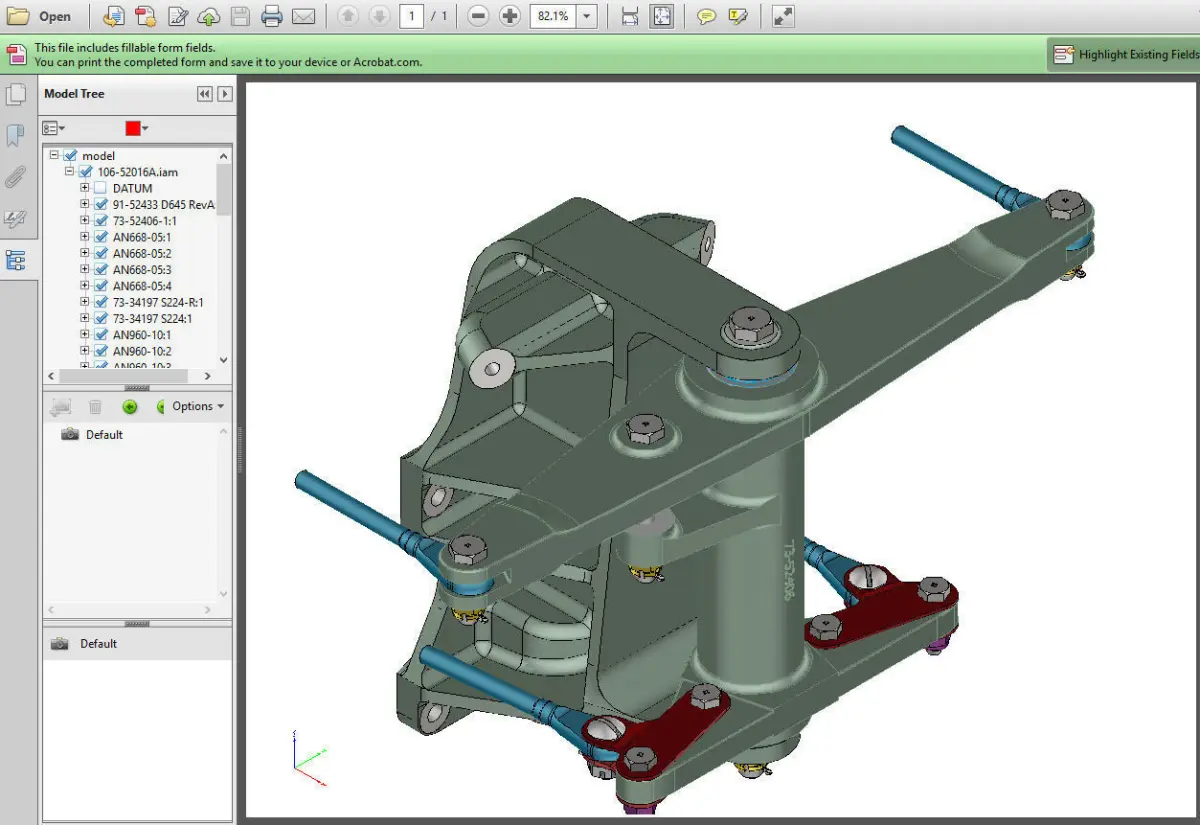
Task: Check the DATUM visibility checkbox
Action: click(x=100, y=188)
